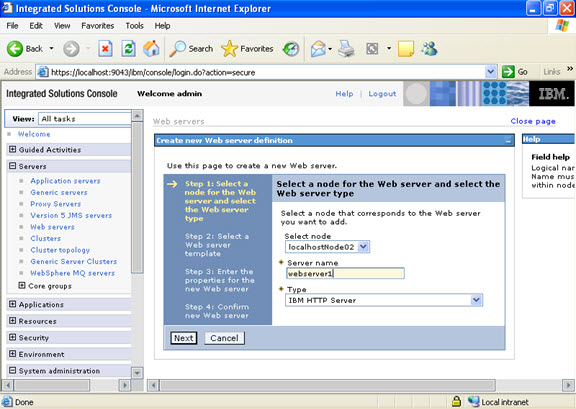Expand the Guided Activities section
Image resolution: width=576 pixels, height=409 pixels.
12,149
